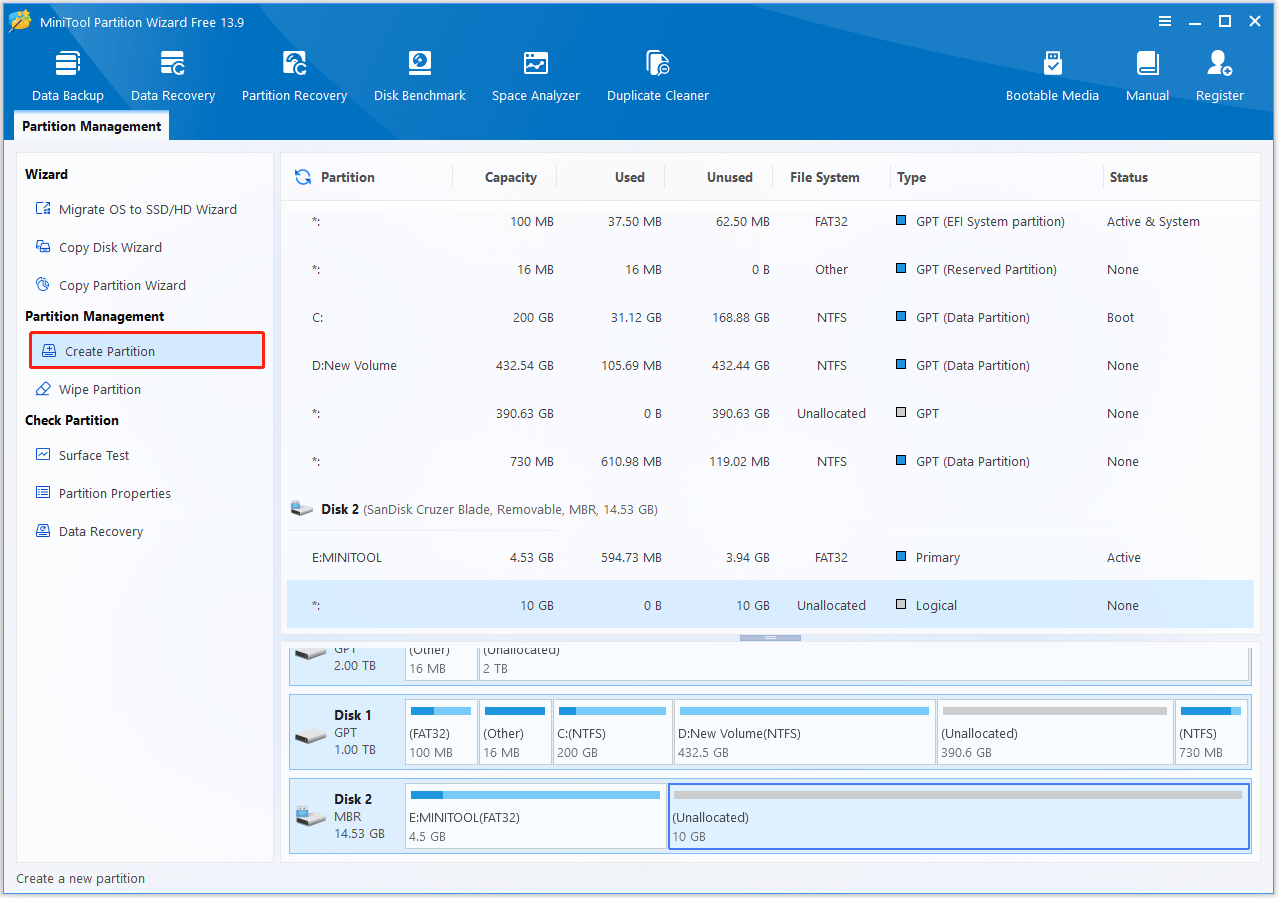Sort by Used column header
The height and width of the screenshot is (898, 1279).
tap(630, 177)
